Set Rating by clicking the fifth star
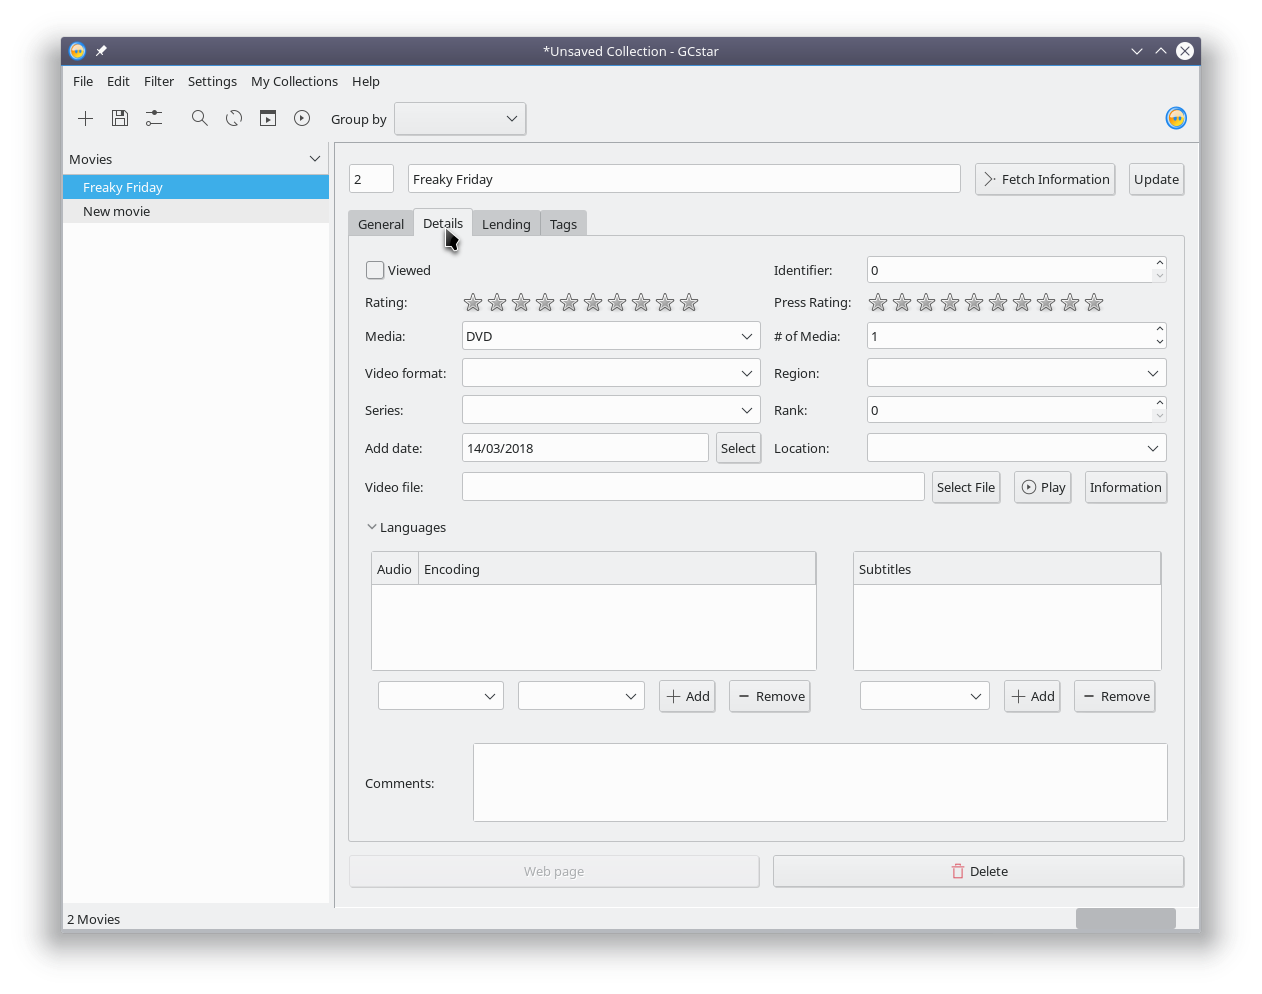This screenshot has width=1262, height=994. point(569,303)
